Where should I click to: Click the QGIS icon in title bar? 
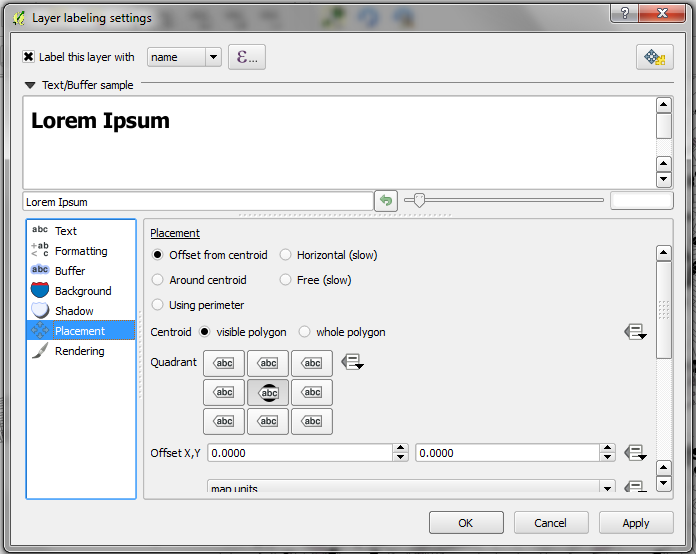click(x=19, y=18)
